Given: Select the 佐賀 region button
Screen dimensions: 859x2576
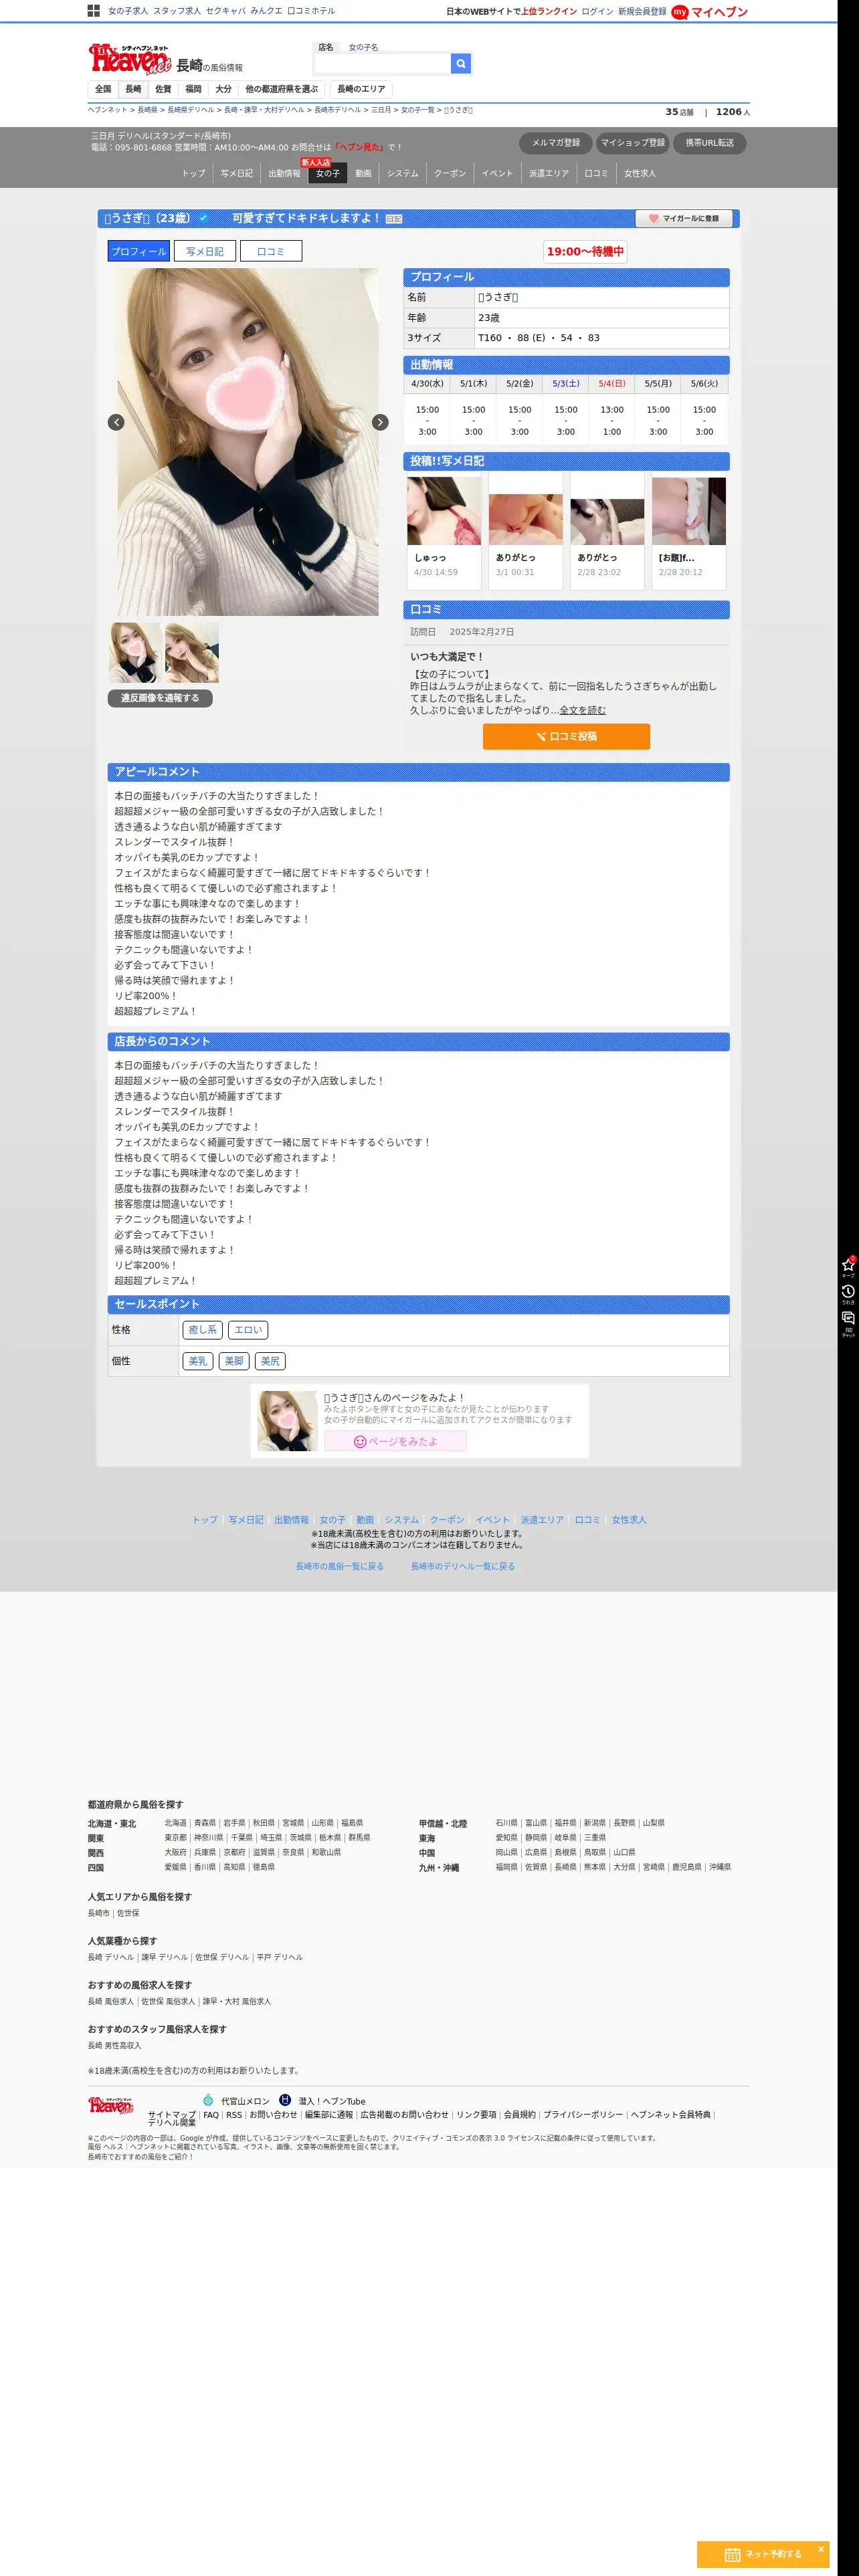Looking at the screenshot, I should [163, 89].
